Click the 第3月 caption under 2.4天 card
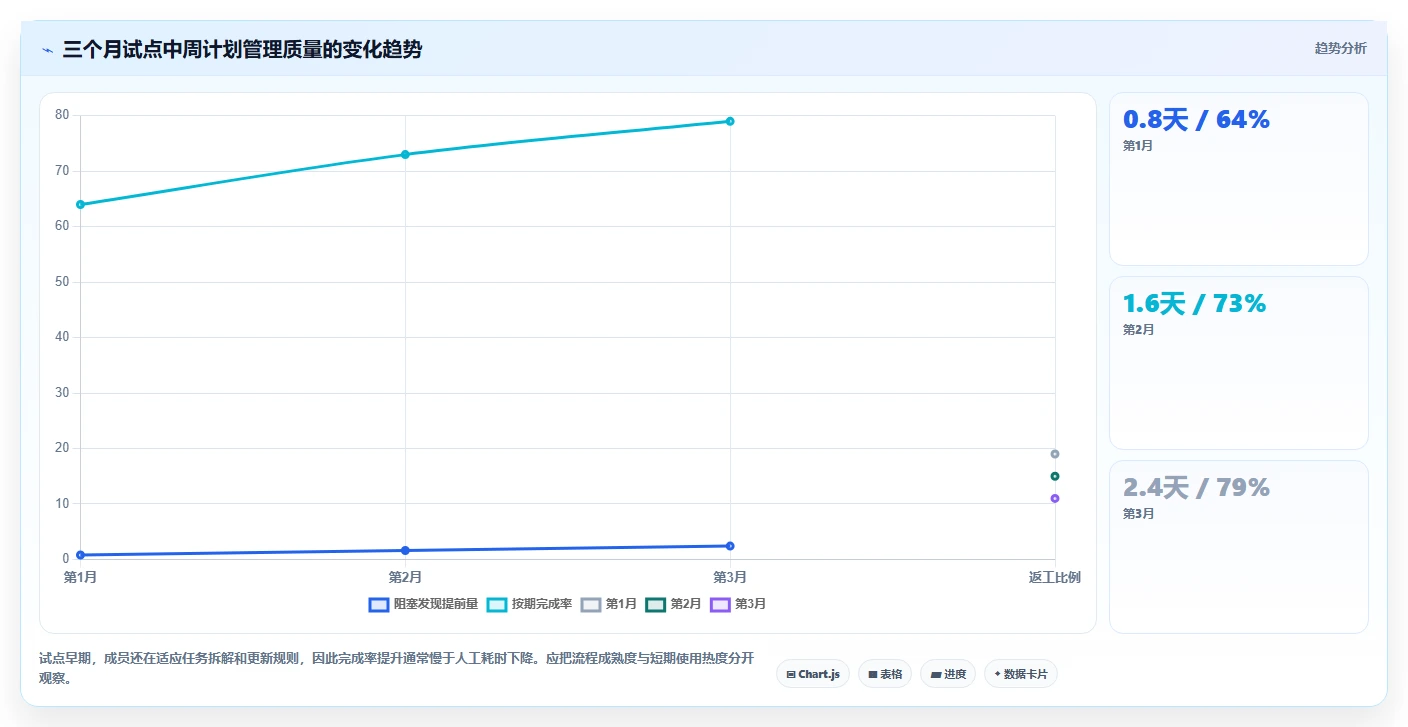 [x=1138, y=514]
